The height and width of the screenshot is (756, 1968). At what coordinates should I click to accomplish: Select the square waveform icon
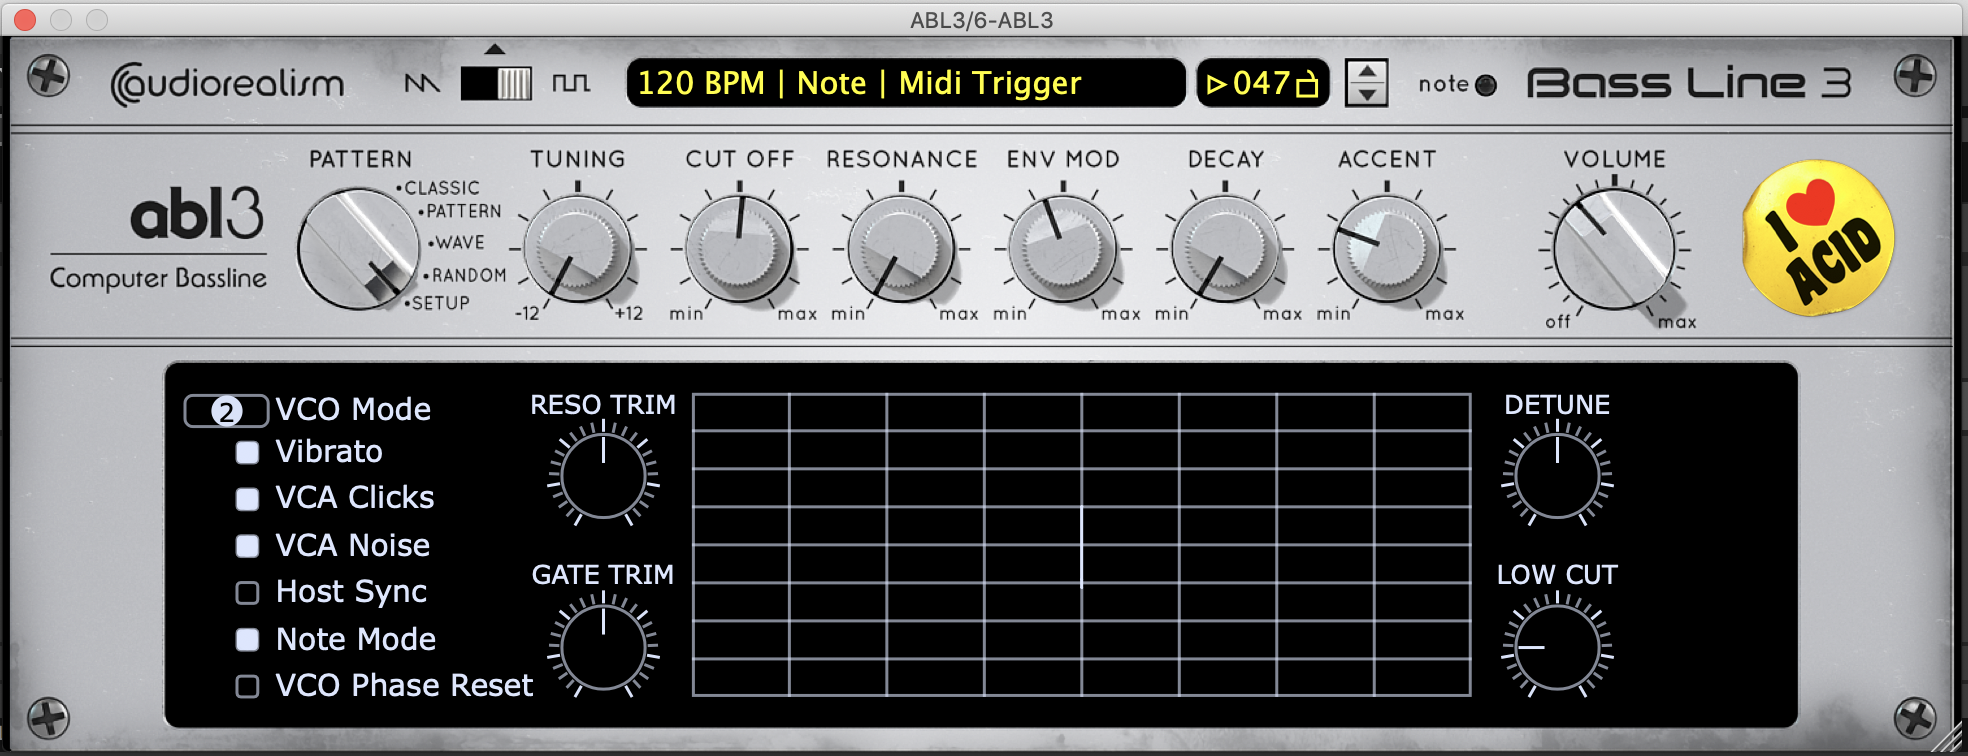point(571,83)
